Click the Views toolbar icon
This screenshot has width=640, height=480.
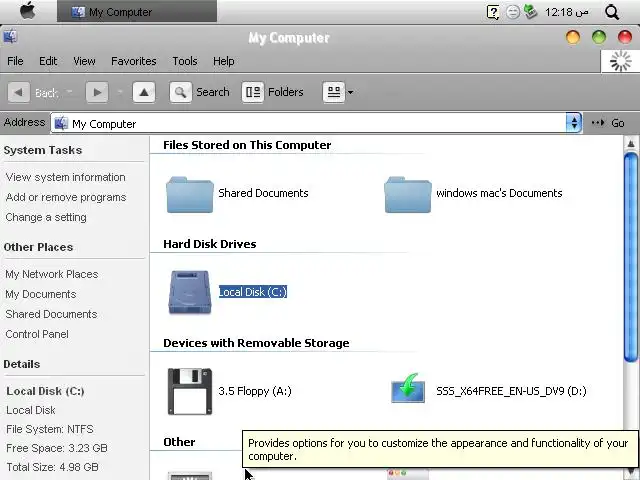(x=333, y=92)
